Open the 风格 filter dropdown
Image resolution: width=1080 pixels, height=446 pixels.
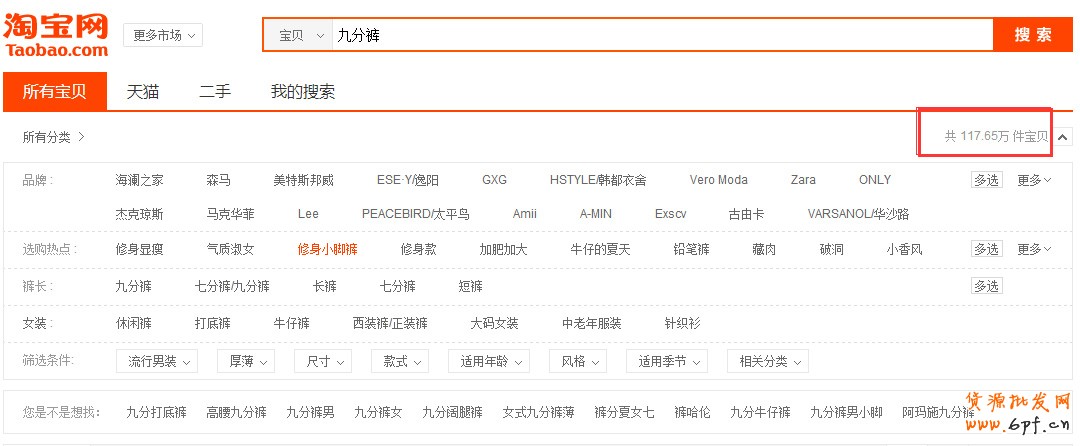[x=580, y=361]
